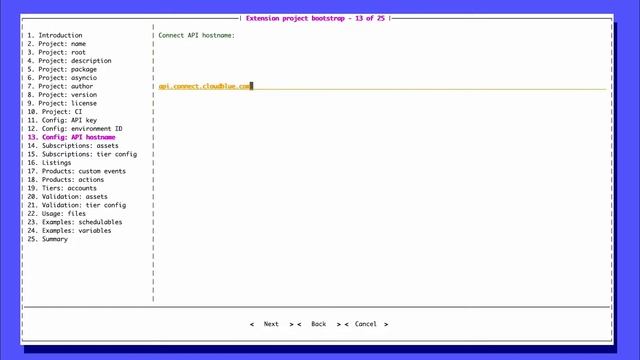Select '5. Project: package' step
Image resolution: width=640 pixels, height=360 pixels.
tap(62, 69)
